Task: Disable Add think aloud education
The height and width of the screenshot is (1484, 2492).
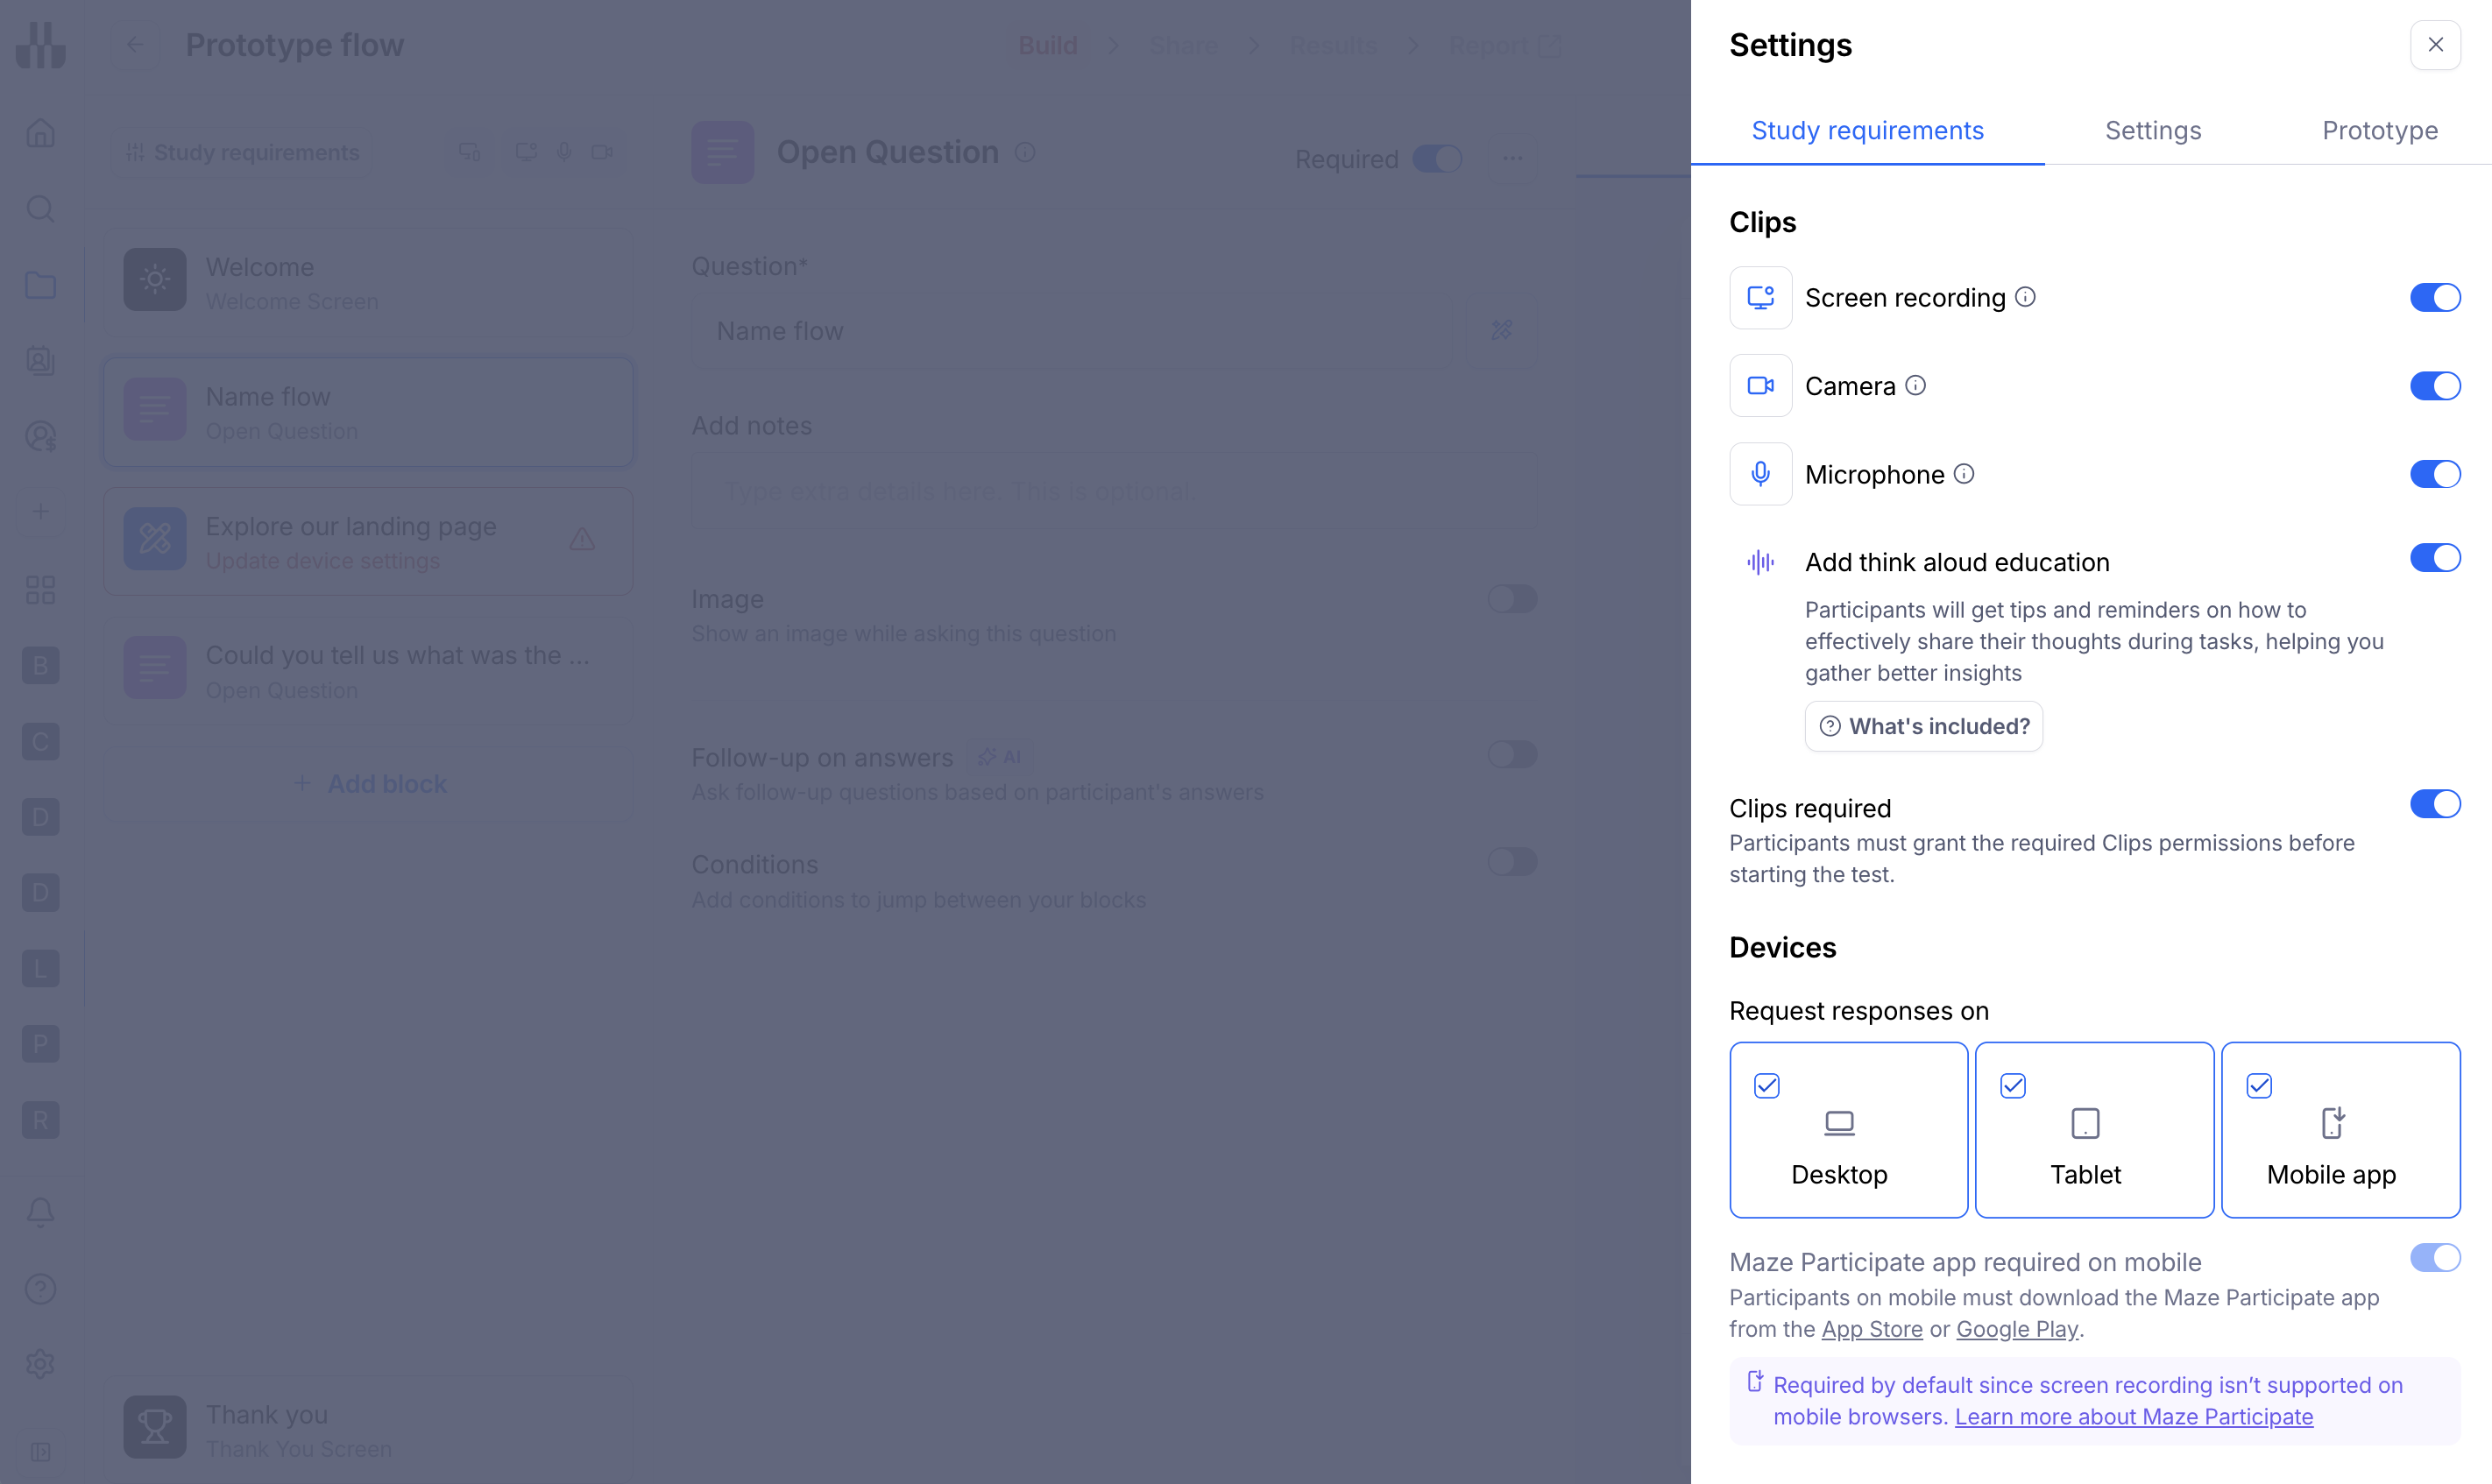Action: (2434, 558)
